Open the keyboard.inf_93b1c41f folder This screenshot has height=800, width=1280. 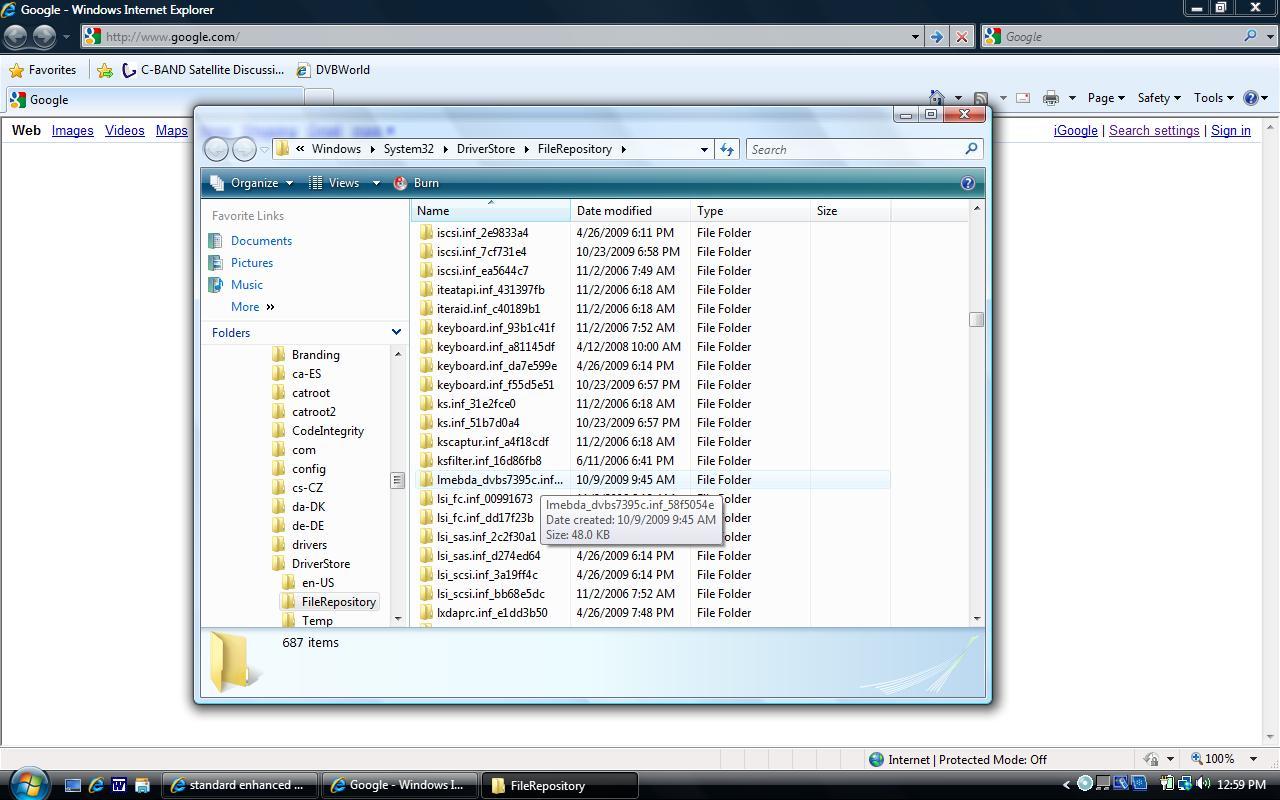pos(495,328)
